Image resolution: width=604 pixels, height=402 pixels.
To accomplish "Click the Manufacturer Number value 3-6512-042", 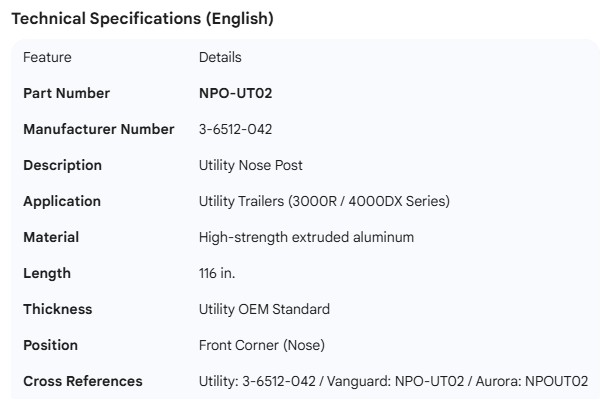I will click(x=236, y=130).
